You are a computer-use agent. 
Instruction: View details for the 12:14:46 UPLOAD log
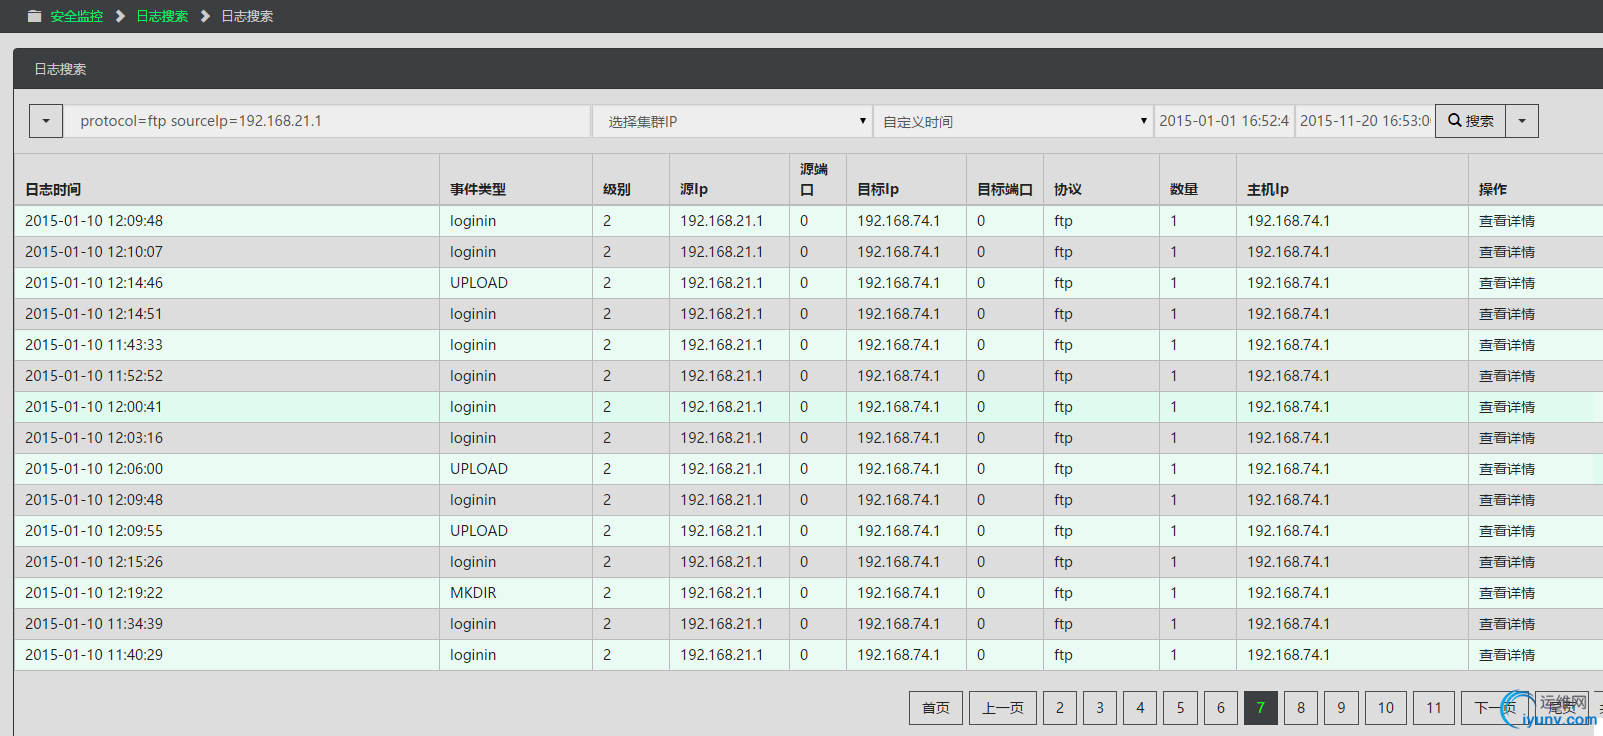(1507, 283)
